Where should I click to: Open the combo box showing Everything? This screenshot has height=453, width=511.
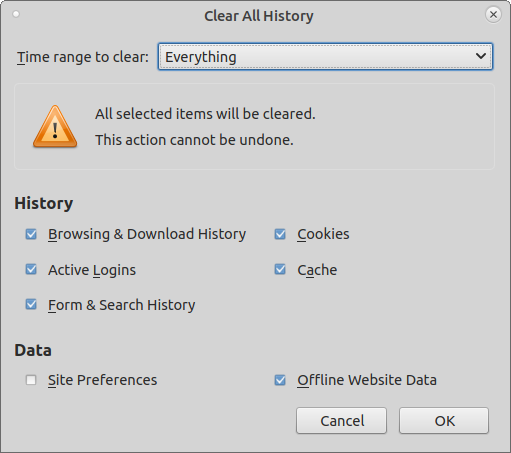(325, 56)
